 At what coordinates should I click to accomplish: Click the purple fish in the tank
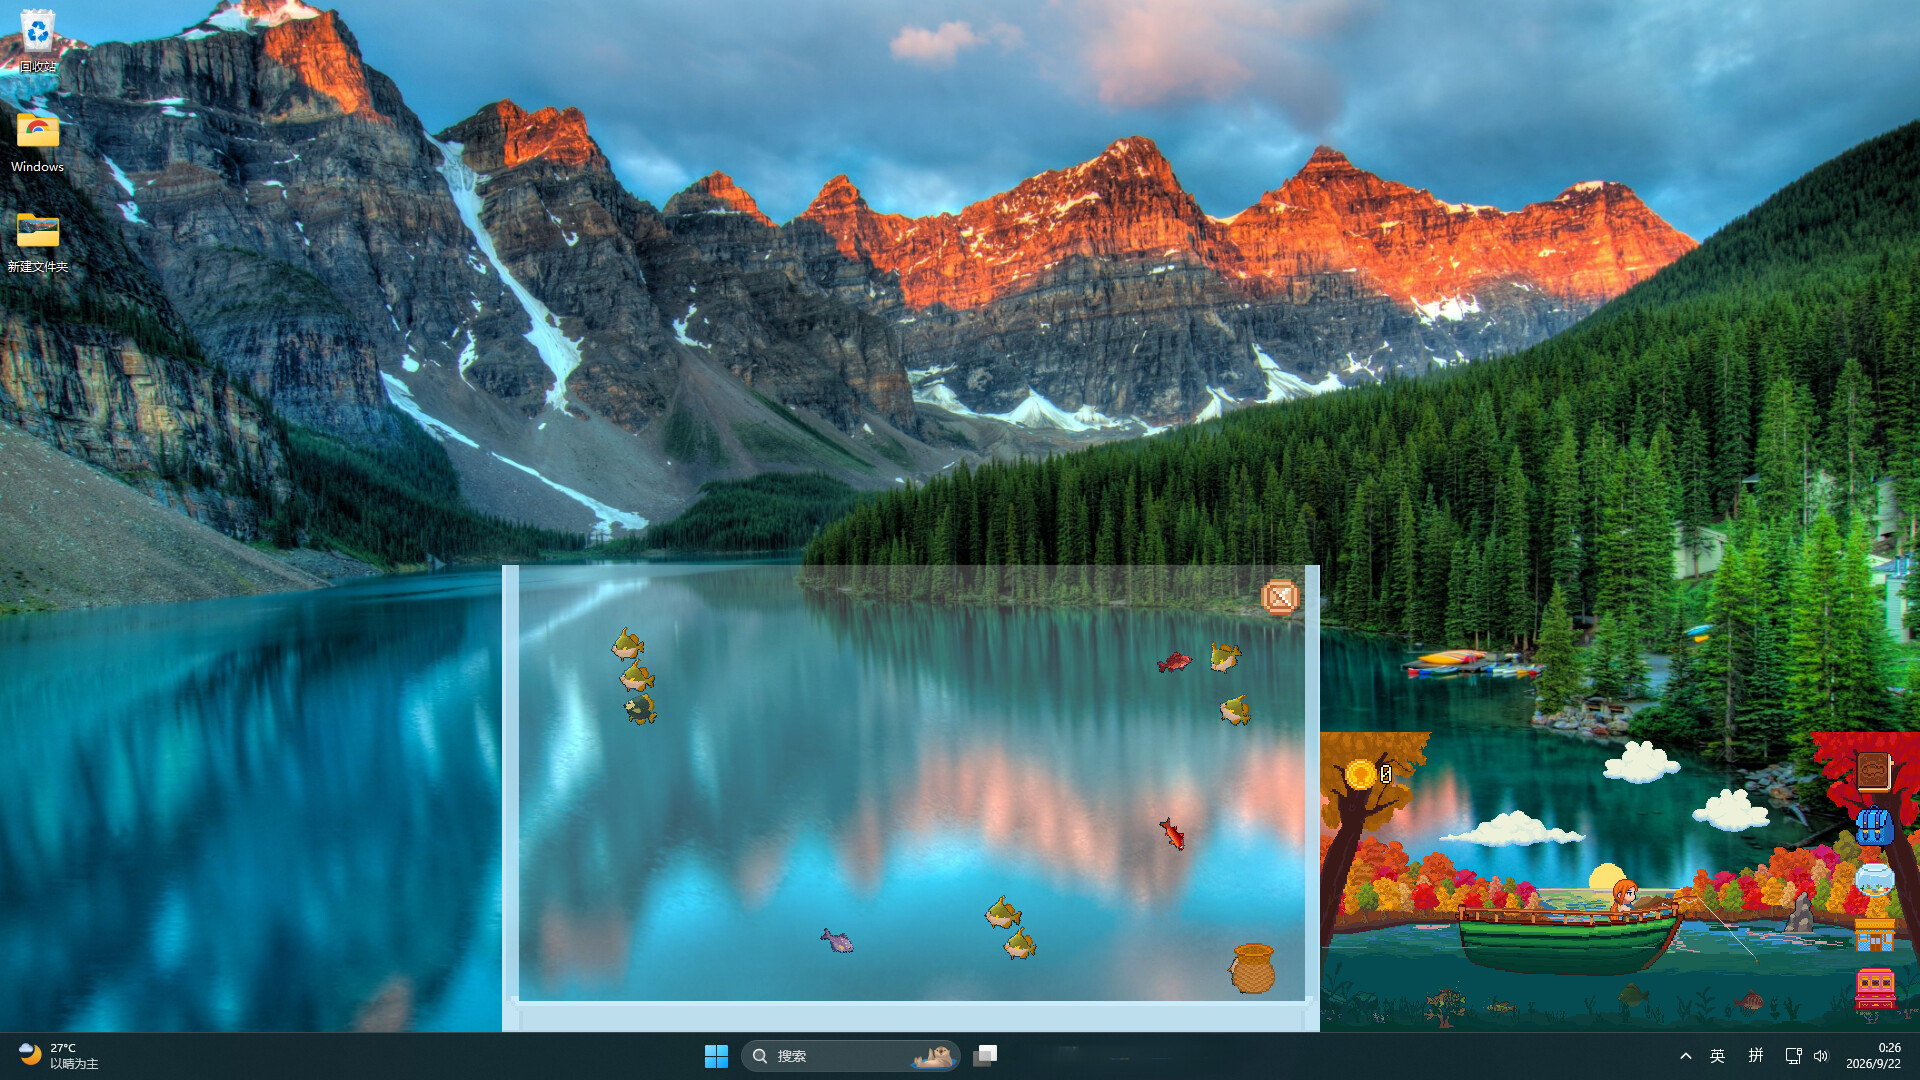pos(837,940)
